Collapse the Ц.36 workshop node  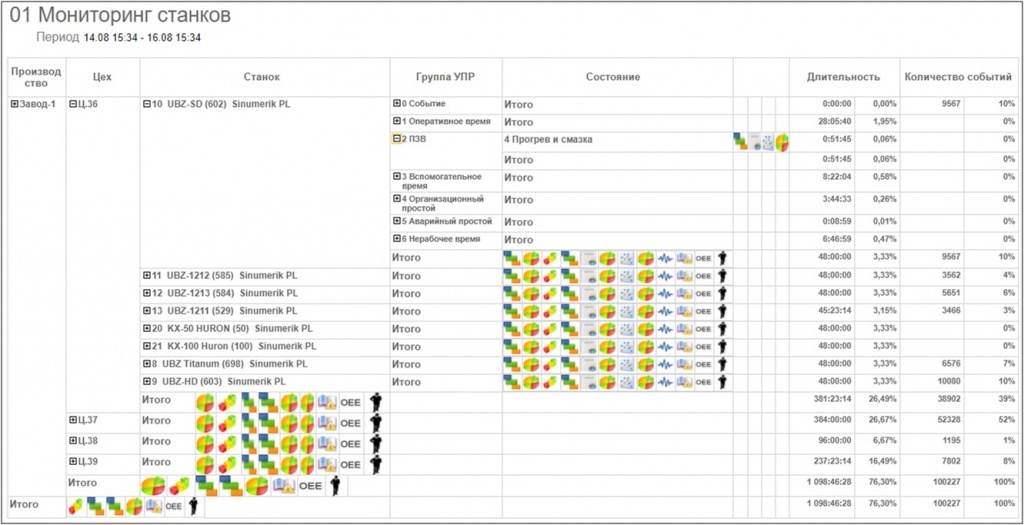coord(73,104)
